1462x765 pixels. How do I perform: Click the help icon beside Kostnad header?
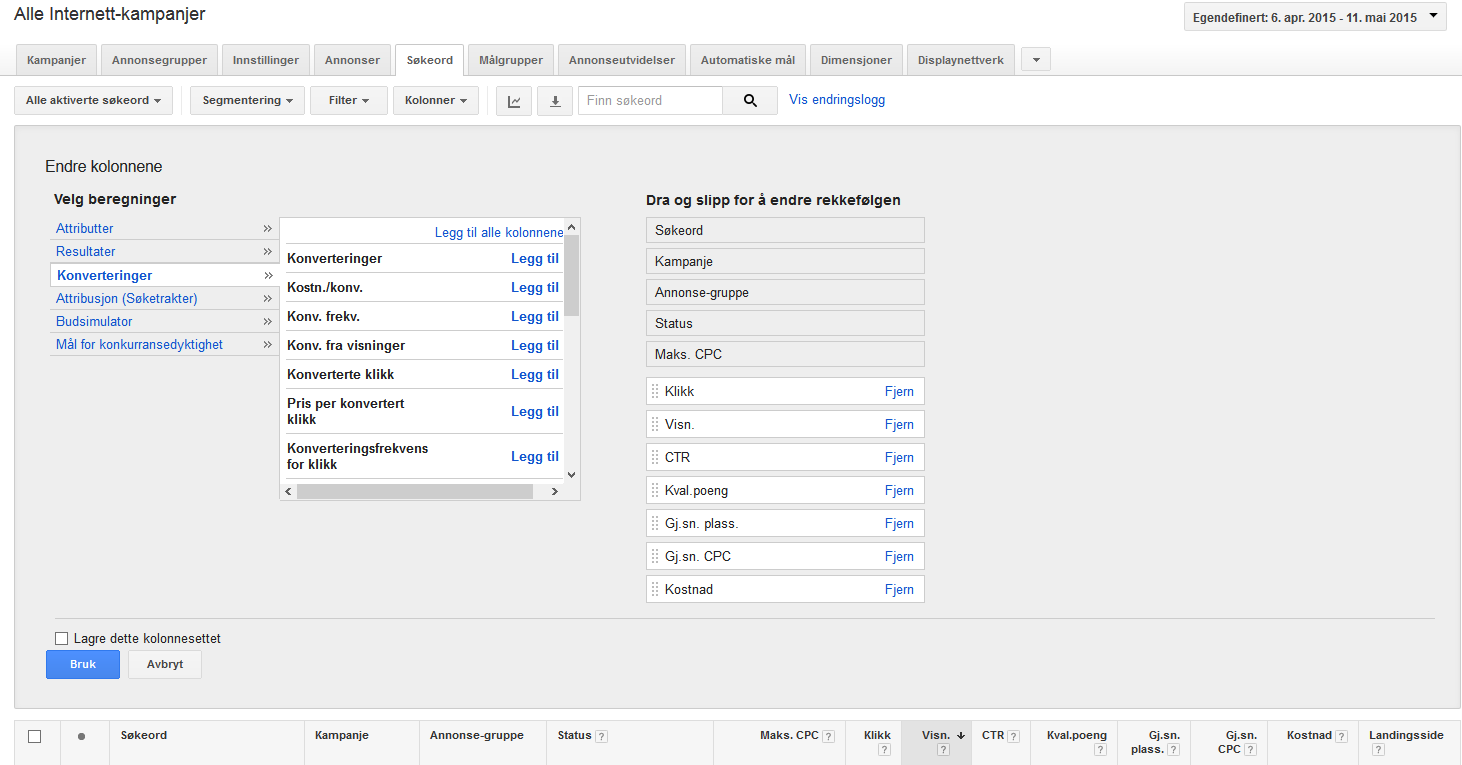(1341, 736)
